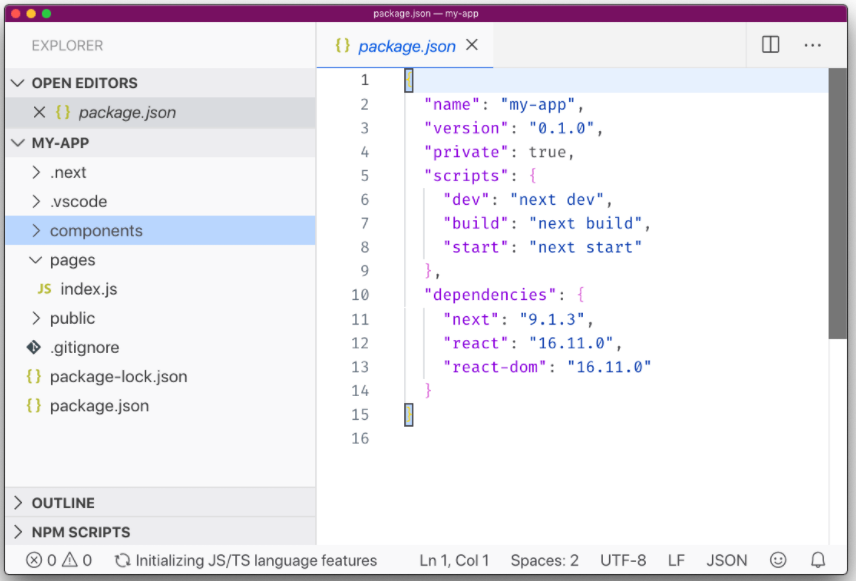Click the editor vertical scrollbar thumb
This screenshot has height=581, width=856.
[x=837, y=203]
